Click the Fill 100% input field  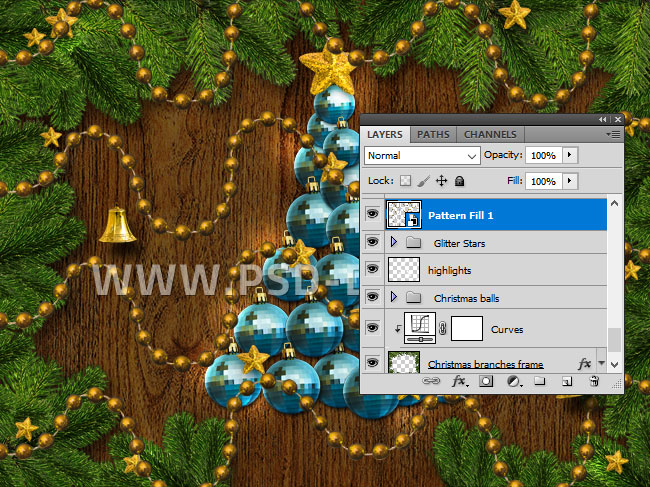click(x=543, y=182)
